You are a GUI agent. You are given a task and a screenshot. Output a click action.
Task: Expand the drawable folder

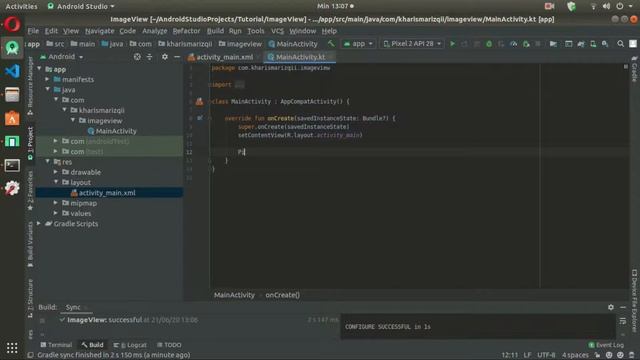tap(56, 172)
